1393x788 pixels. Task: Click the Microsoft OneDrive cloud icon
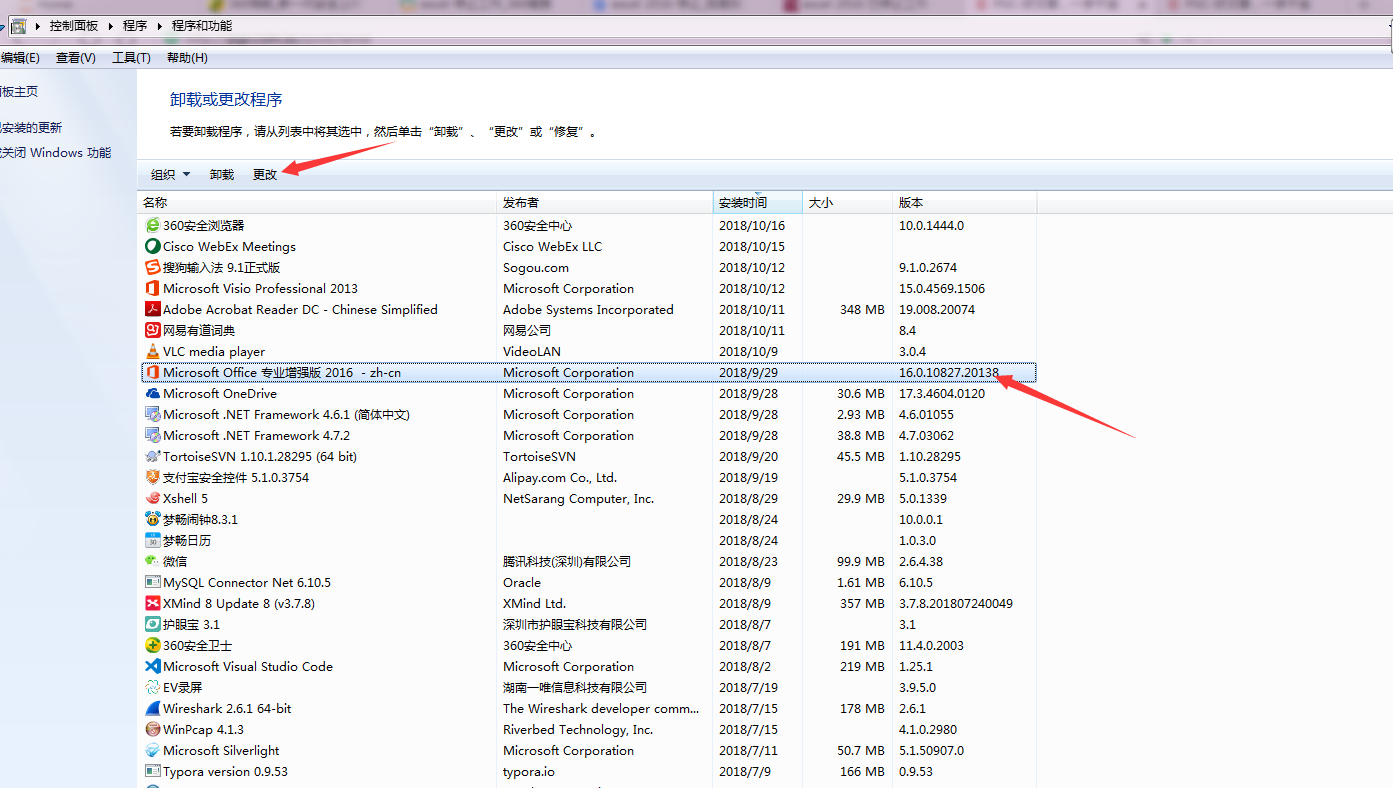pyautogui.click(x=153, y=393)
